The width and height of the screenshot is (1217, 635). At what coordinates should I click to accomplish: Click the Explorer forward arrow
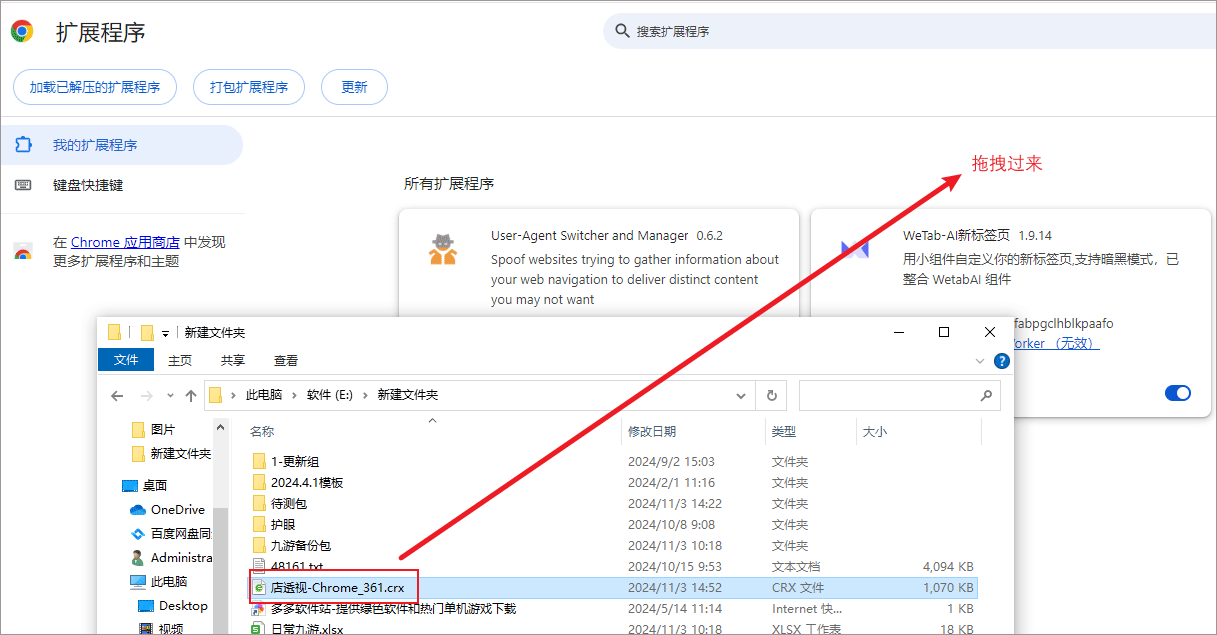pyautogui.click(x=146, y=395)
